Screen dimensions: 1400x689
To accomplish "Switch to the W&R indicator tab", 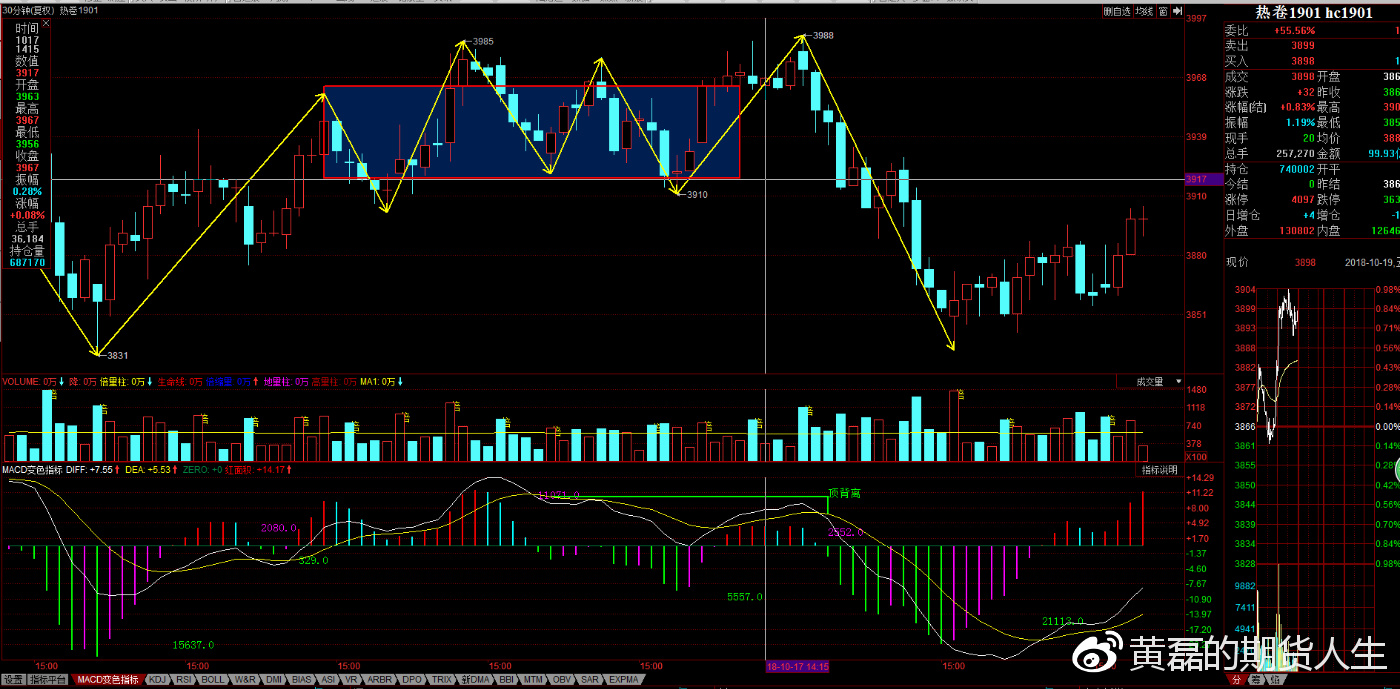I will pos(245,680).
